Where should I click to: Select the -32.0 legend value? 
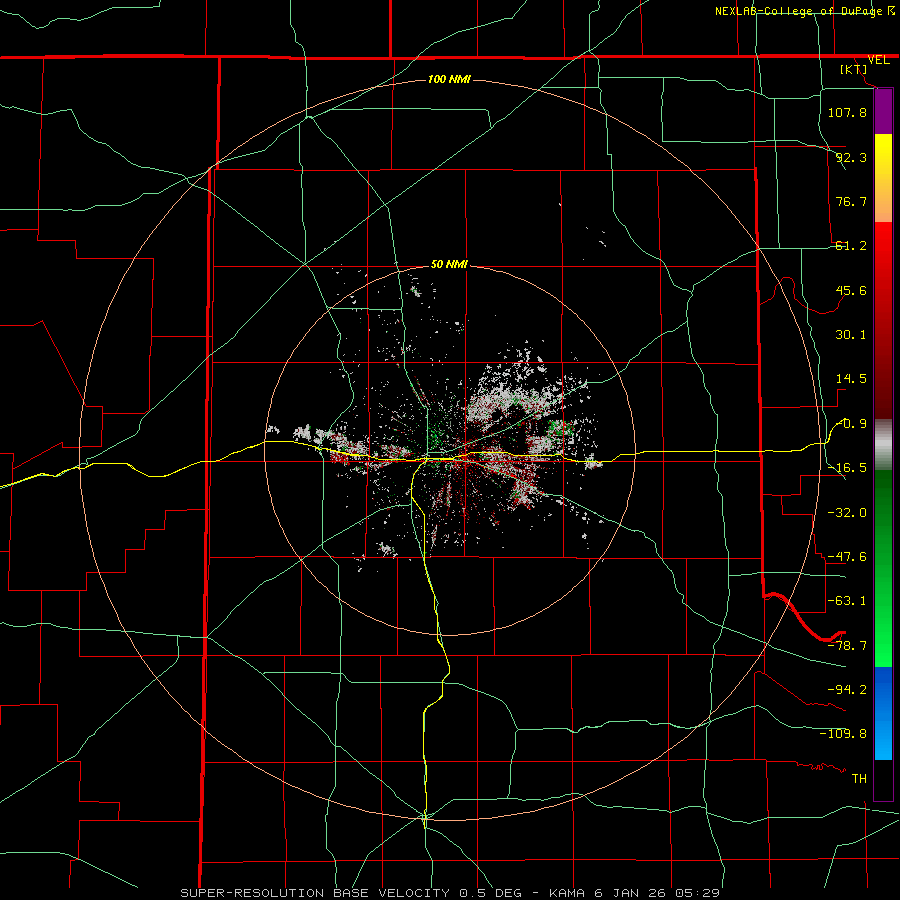(x=847, y=512)
